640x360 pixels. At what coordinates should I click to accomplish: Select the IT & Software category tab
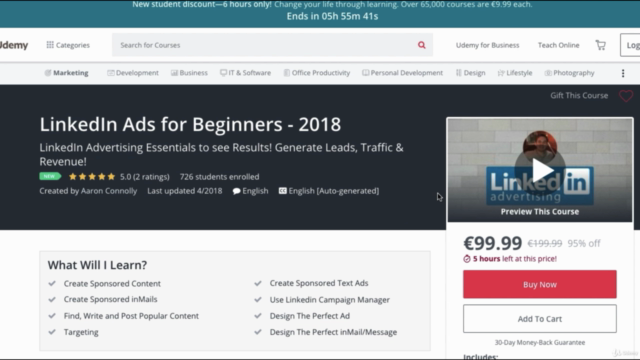click(245, 73)
